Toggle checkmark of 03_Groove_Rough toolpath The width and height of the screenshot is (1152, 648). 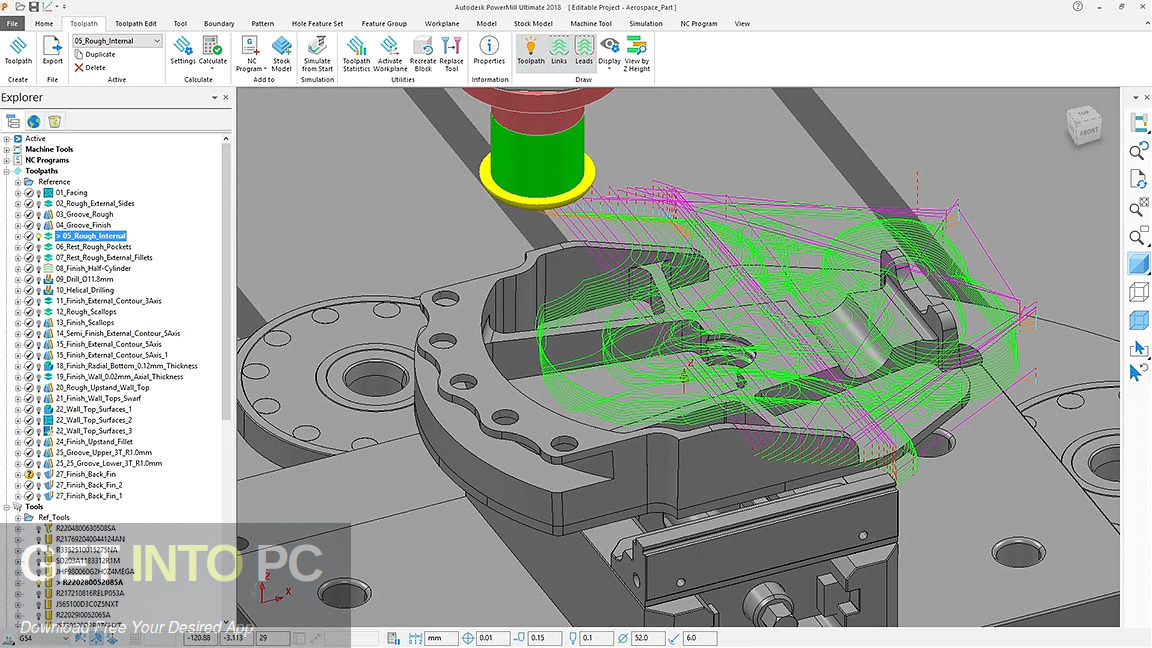[29, 215]
